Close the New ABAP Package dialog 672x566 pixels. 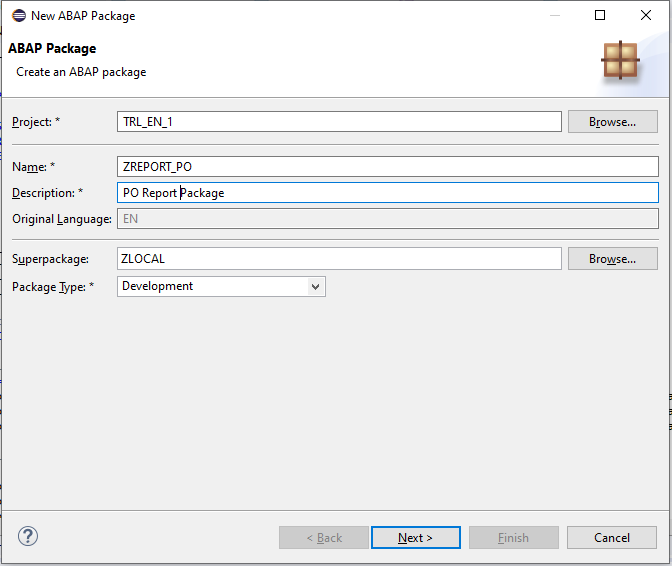(646, 15)
